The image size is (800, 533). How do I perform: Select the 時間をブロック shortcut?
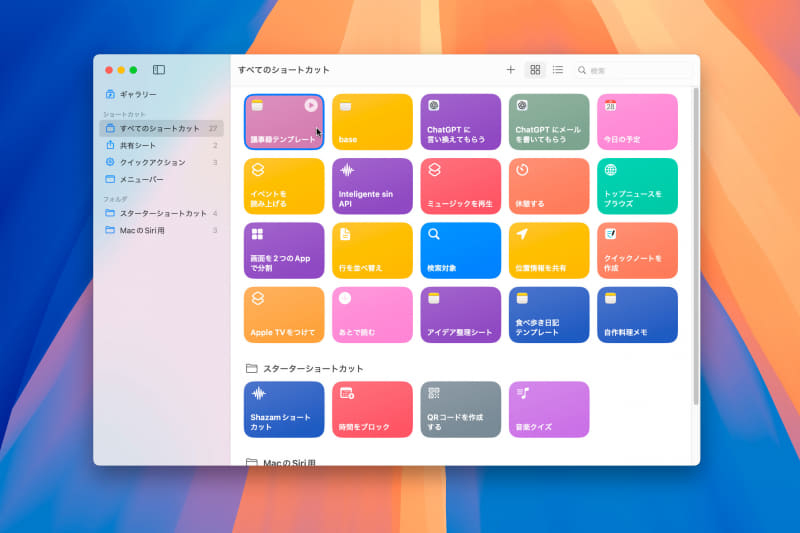point(372,410)
